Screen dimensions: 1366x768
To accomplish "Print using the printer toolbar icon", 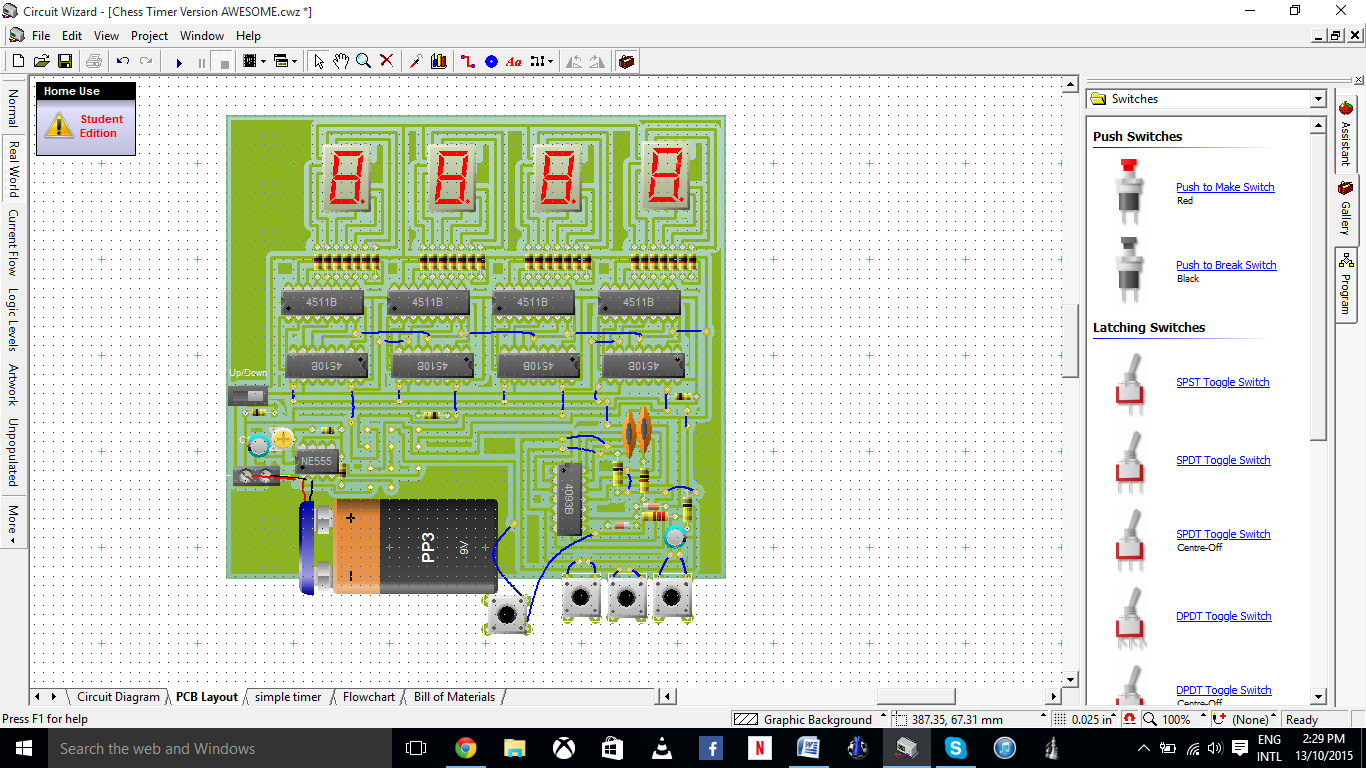I will pyautogui.click(x=93, y=61).
